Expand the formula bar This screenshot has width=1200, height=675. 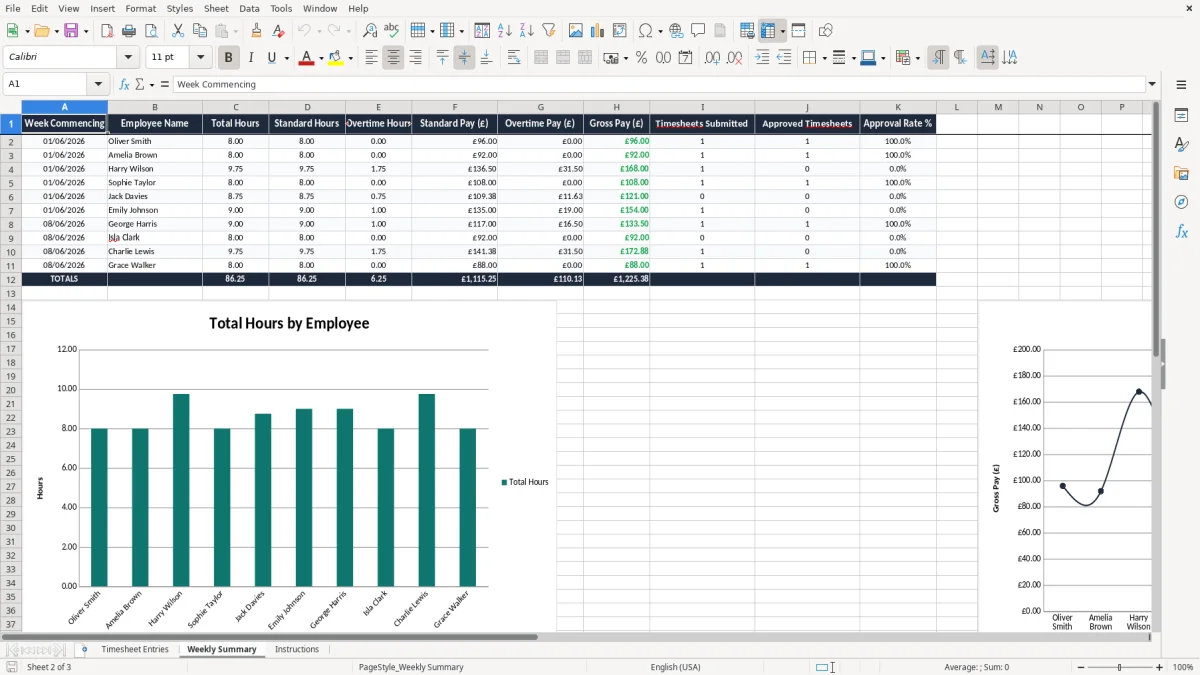(1153, 85)
